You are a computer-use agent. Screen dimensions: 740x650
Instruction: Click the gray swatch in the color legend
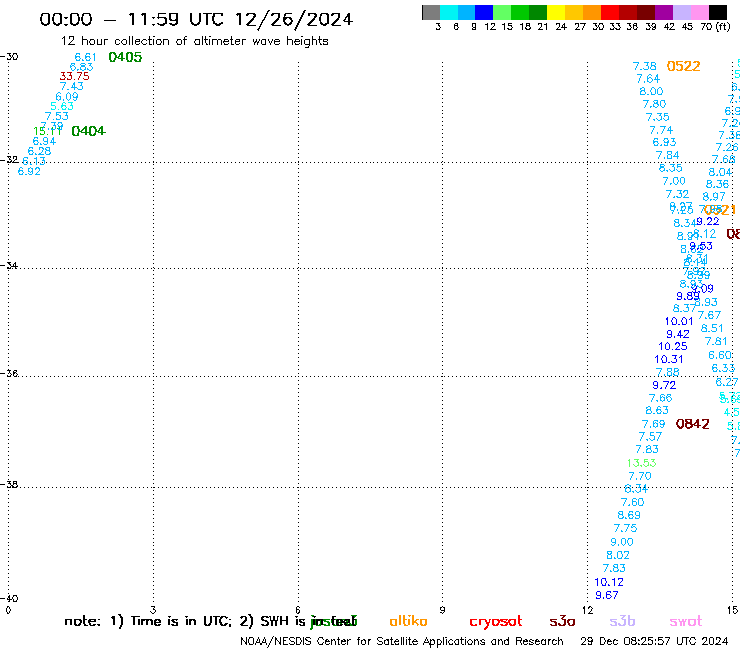431,13
